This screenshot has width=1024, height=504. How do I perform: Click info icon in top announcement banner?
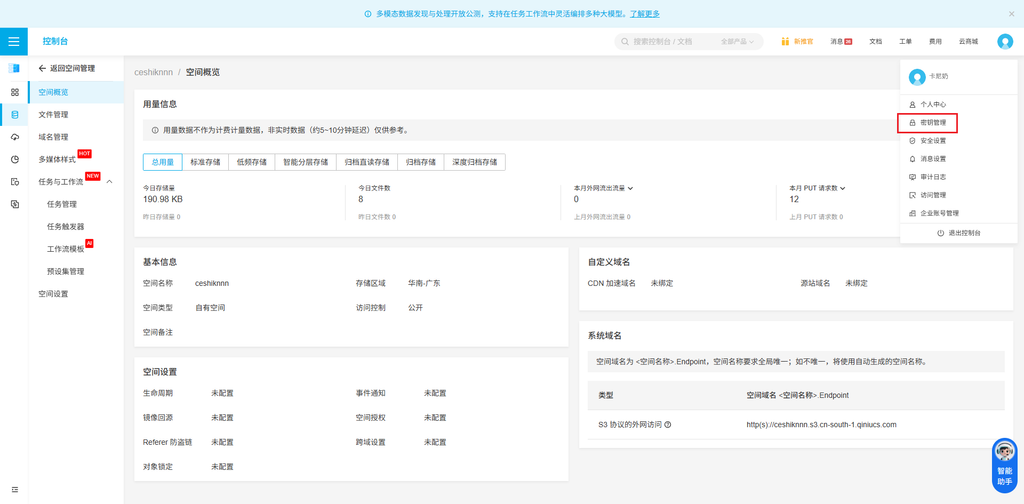click(x=368, y=14)
